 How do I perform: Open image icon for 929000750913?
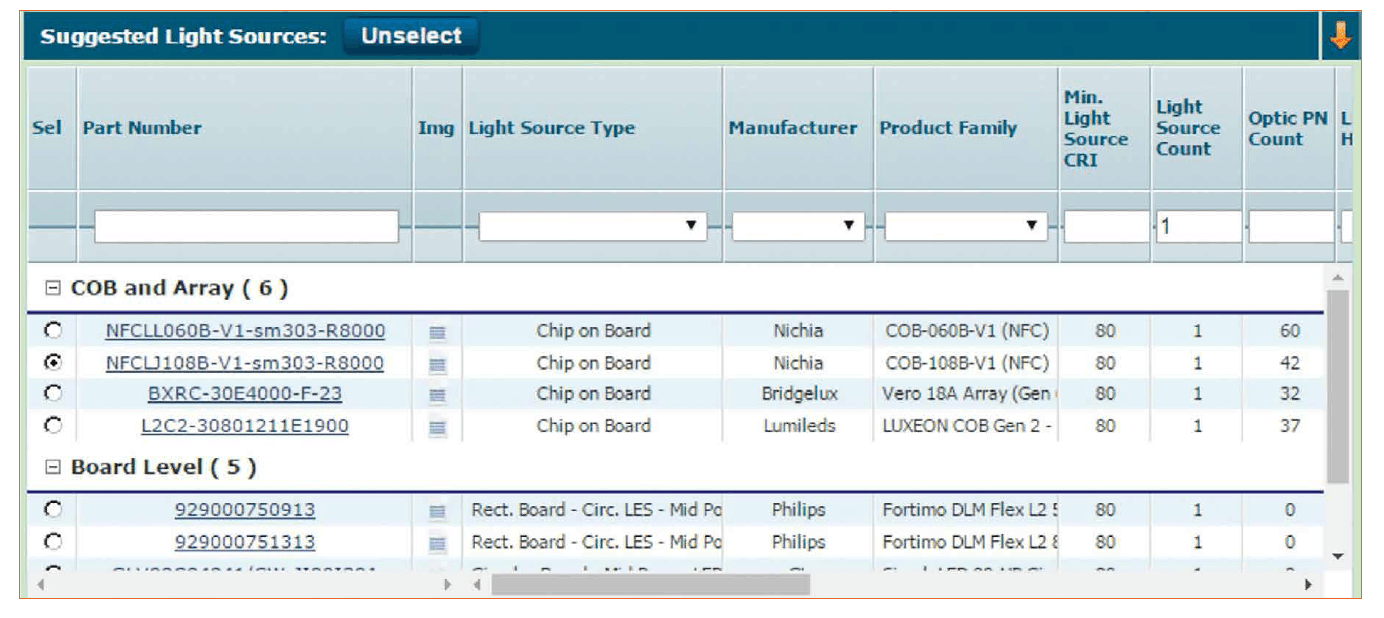[x=437, y=511]
